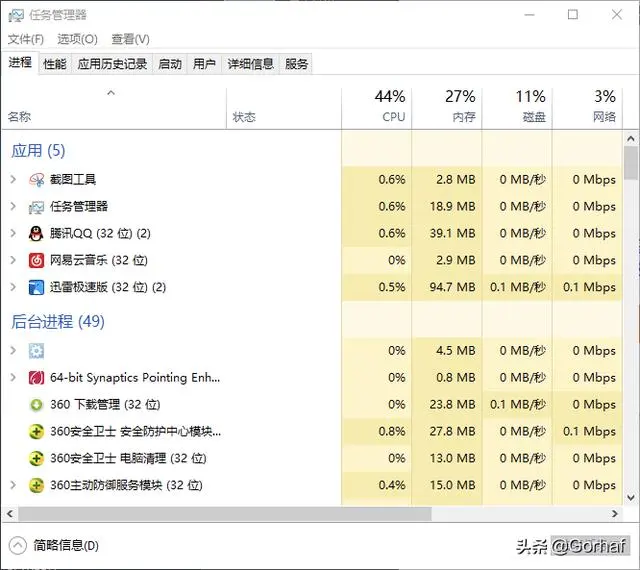The image size is (640, 570).
Task: Sort by 名称 column header
Action: click(x=114, y=108)
